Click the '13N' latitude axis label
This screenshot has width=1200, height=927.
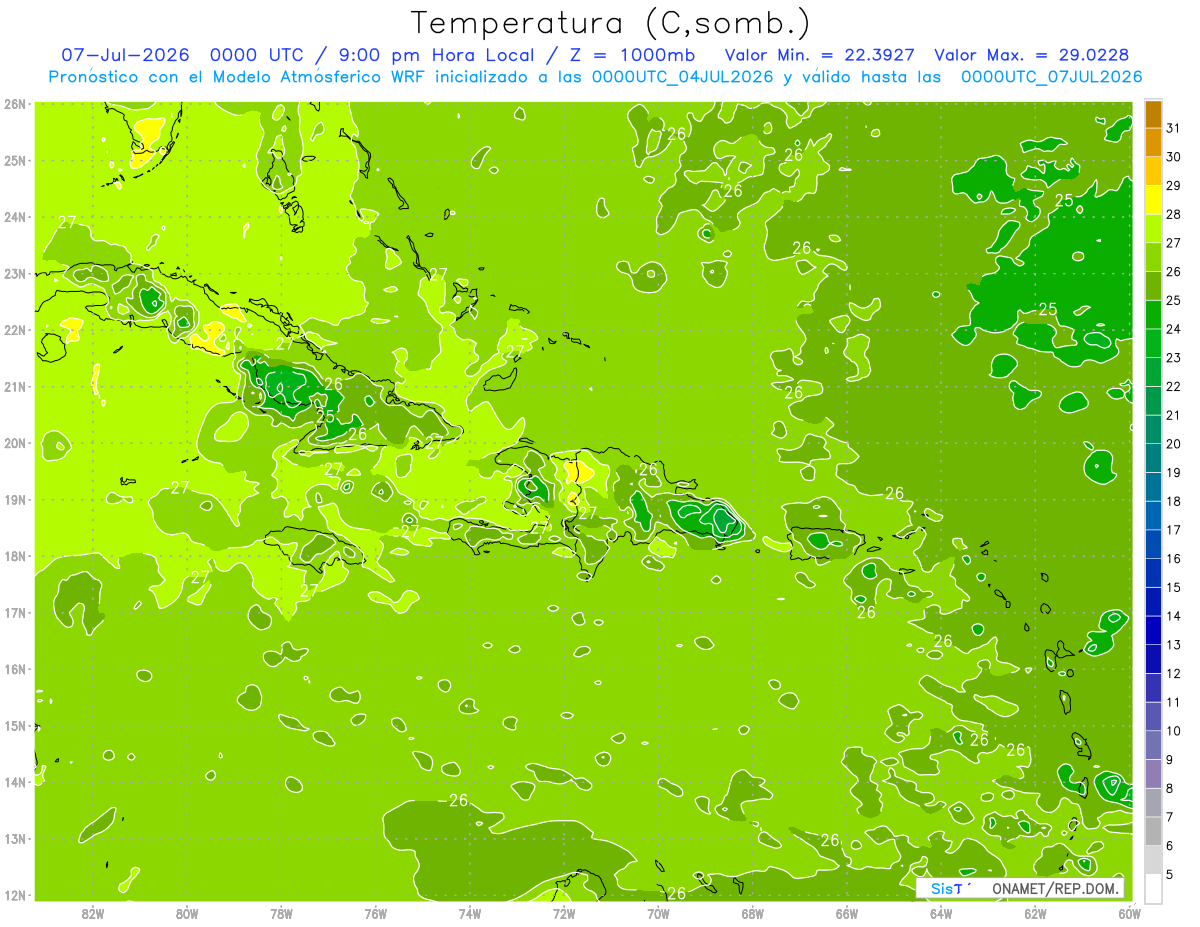tap(15, 839)
